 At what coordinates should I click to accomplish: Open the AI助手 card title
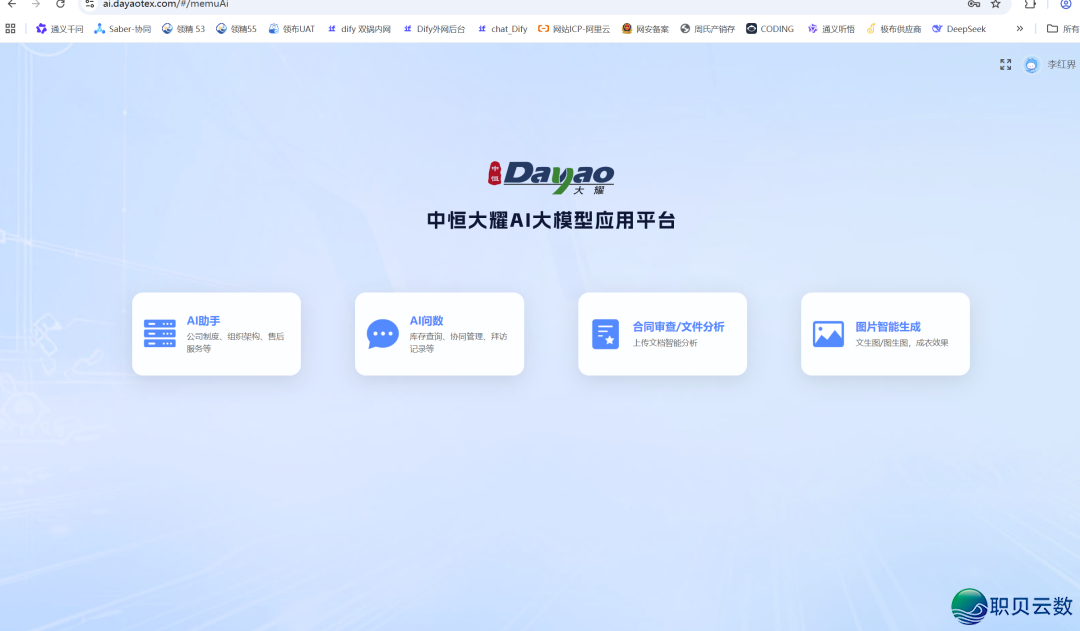point(203,321)
